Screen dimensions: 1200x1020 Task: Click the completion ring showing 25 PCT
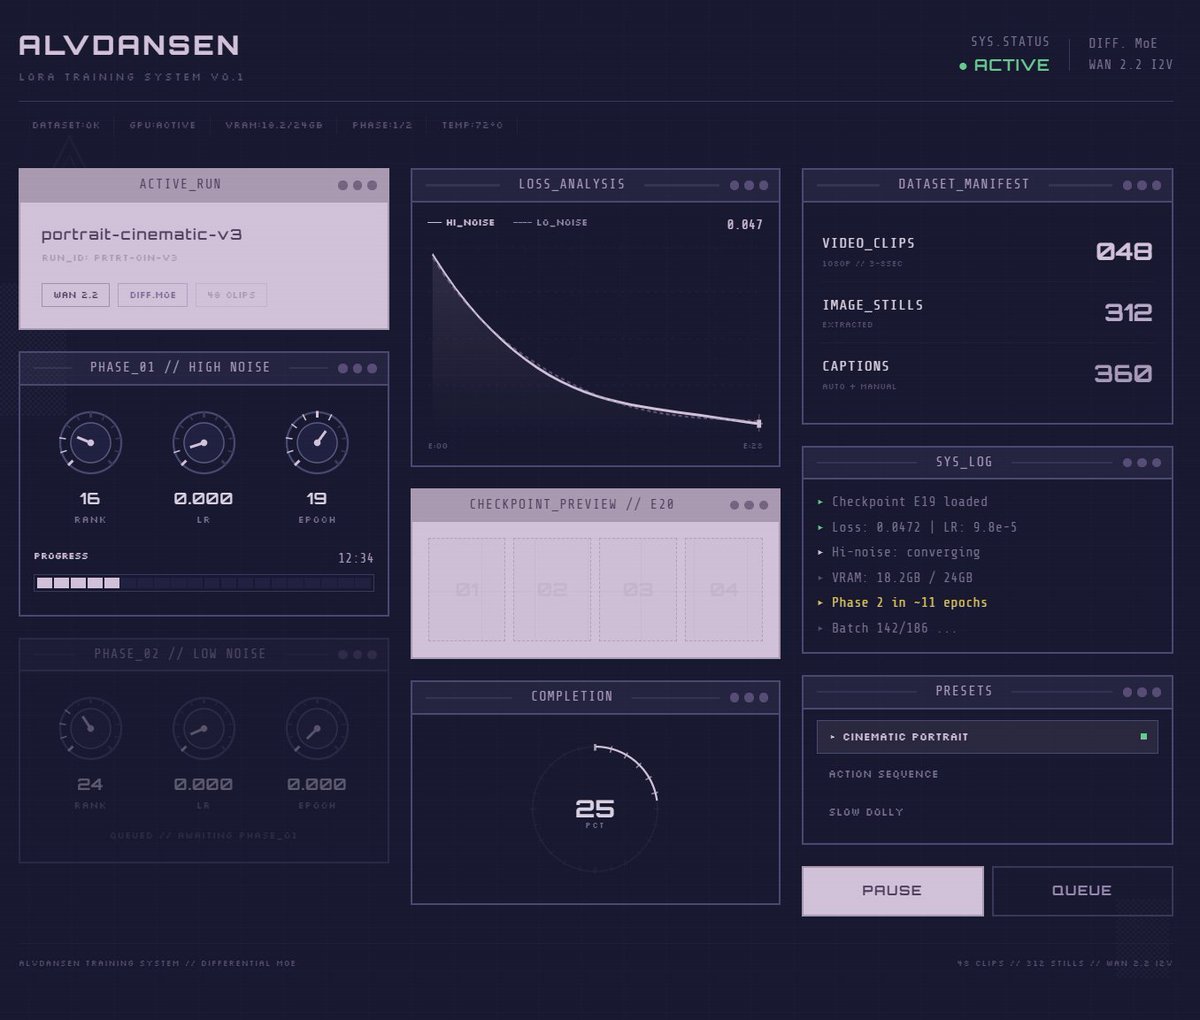pos(595,808)
